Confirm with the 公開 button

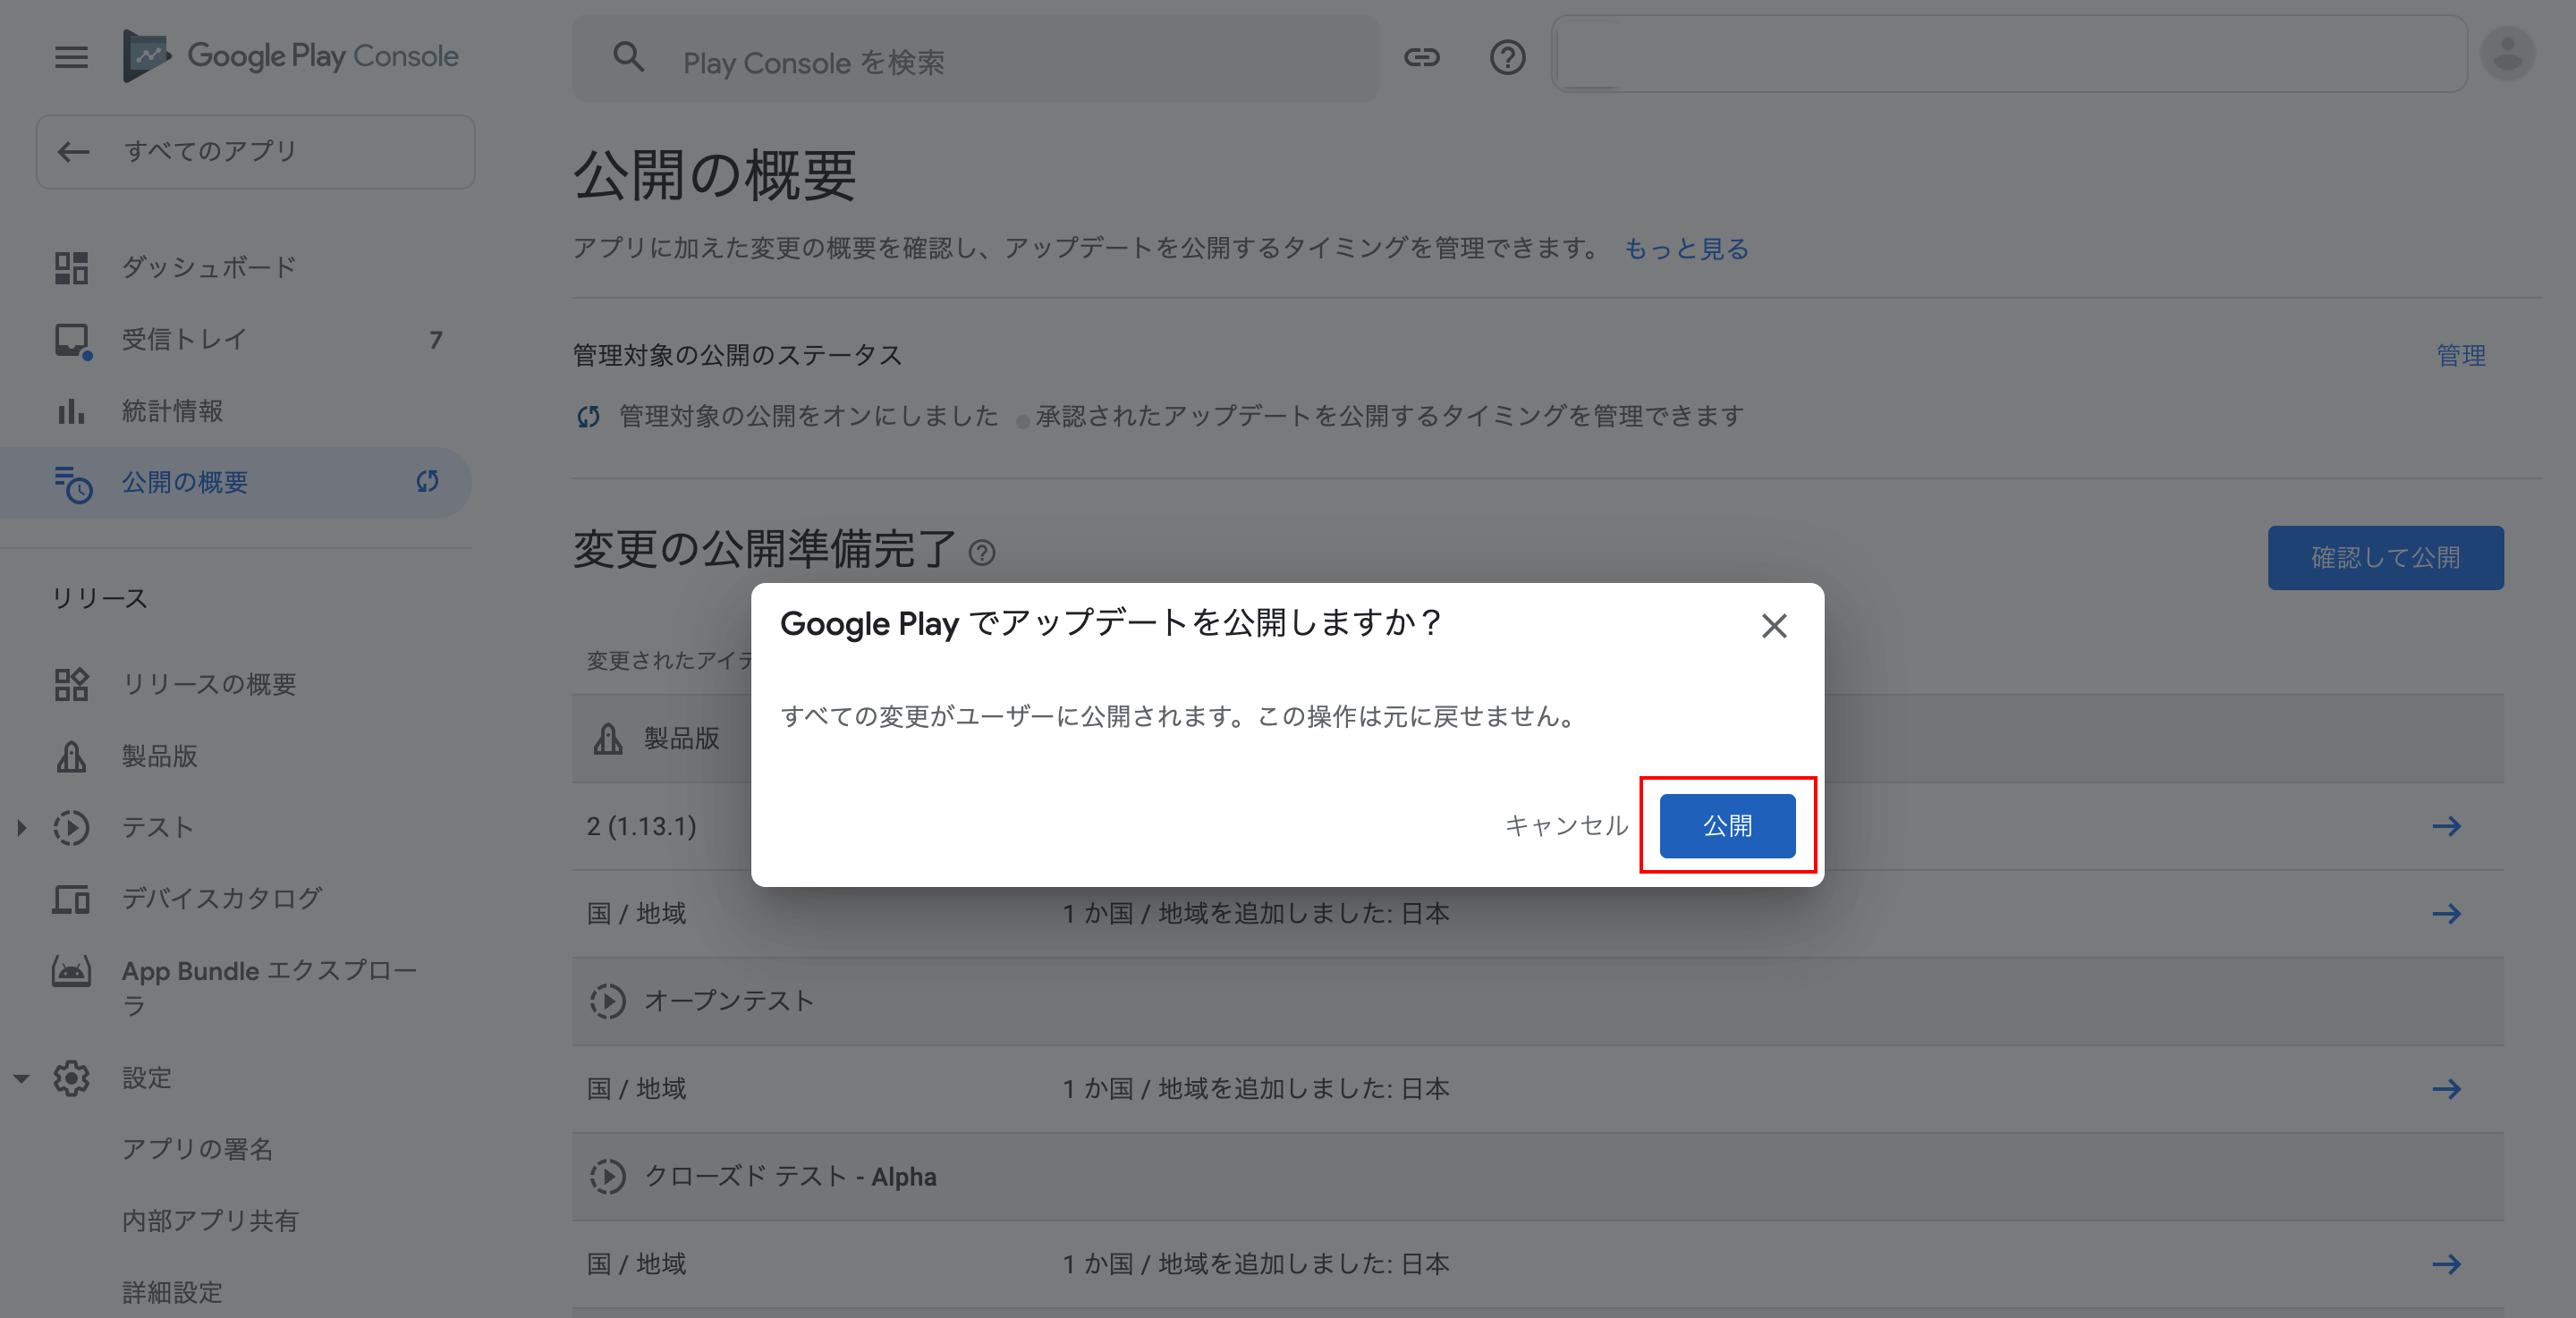pos(1727,826)
